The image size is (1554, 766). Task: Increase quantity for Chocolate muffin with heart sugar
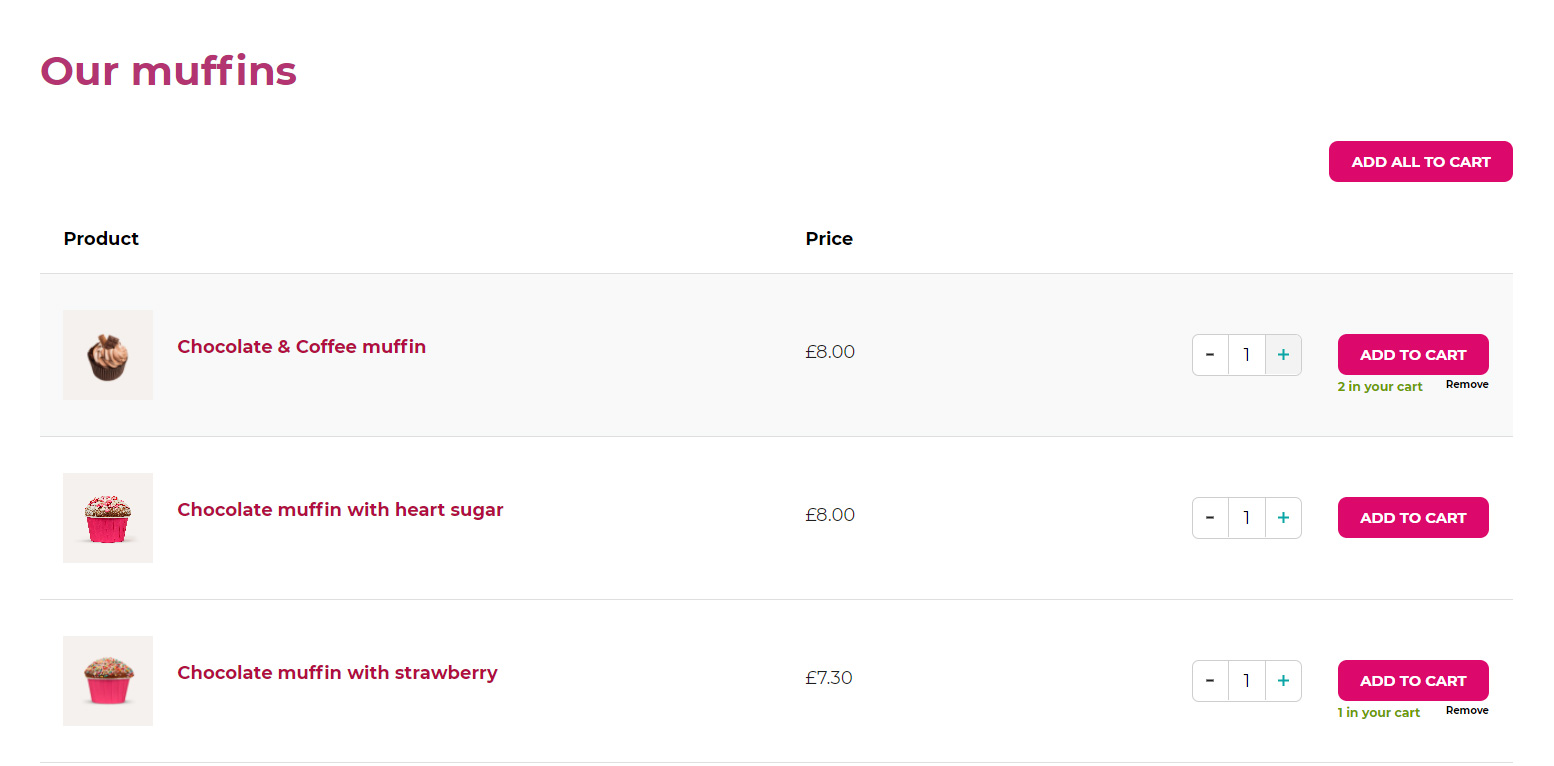(1283, 518)
